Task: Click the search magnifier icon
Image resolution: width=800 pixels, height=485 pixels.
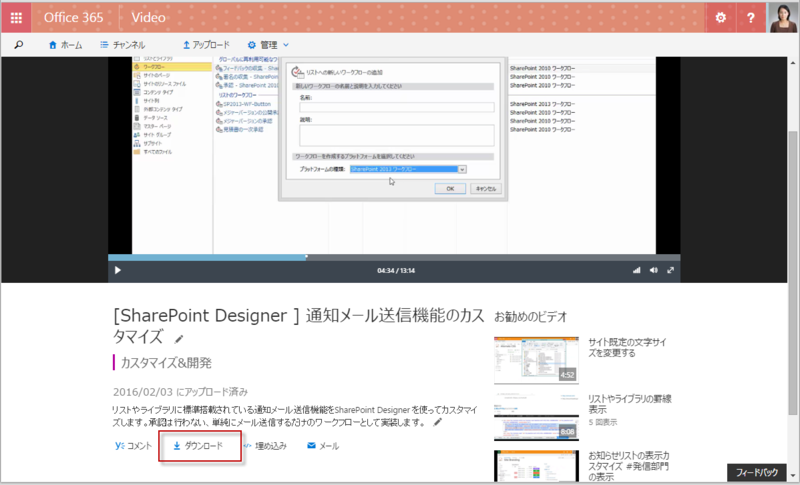Action: (18, 45)
